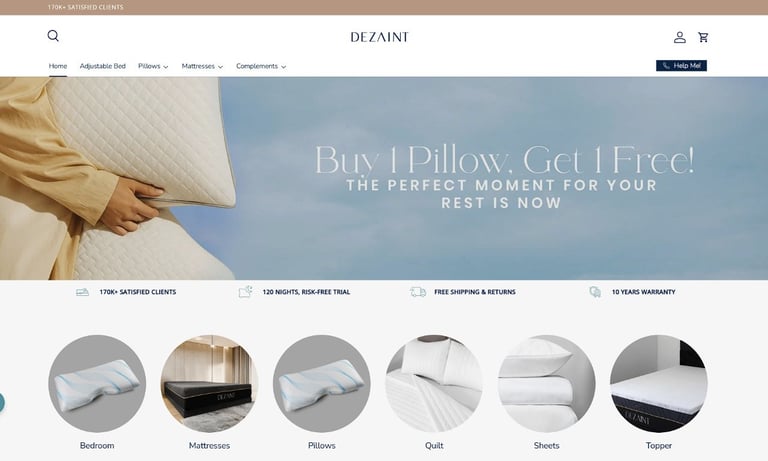Viewport: 768px width, 461px height.
Task: Go to the Home menu item
Action: (58, 66)
